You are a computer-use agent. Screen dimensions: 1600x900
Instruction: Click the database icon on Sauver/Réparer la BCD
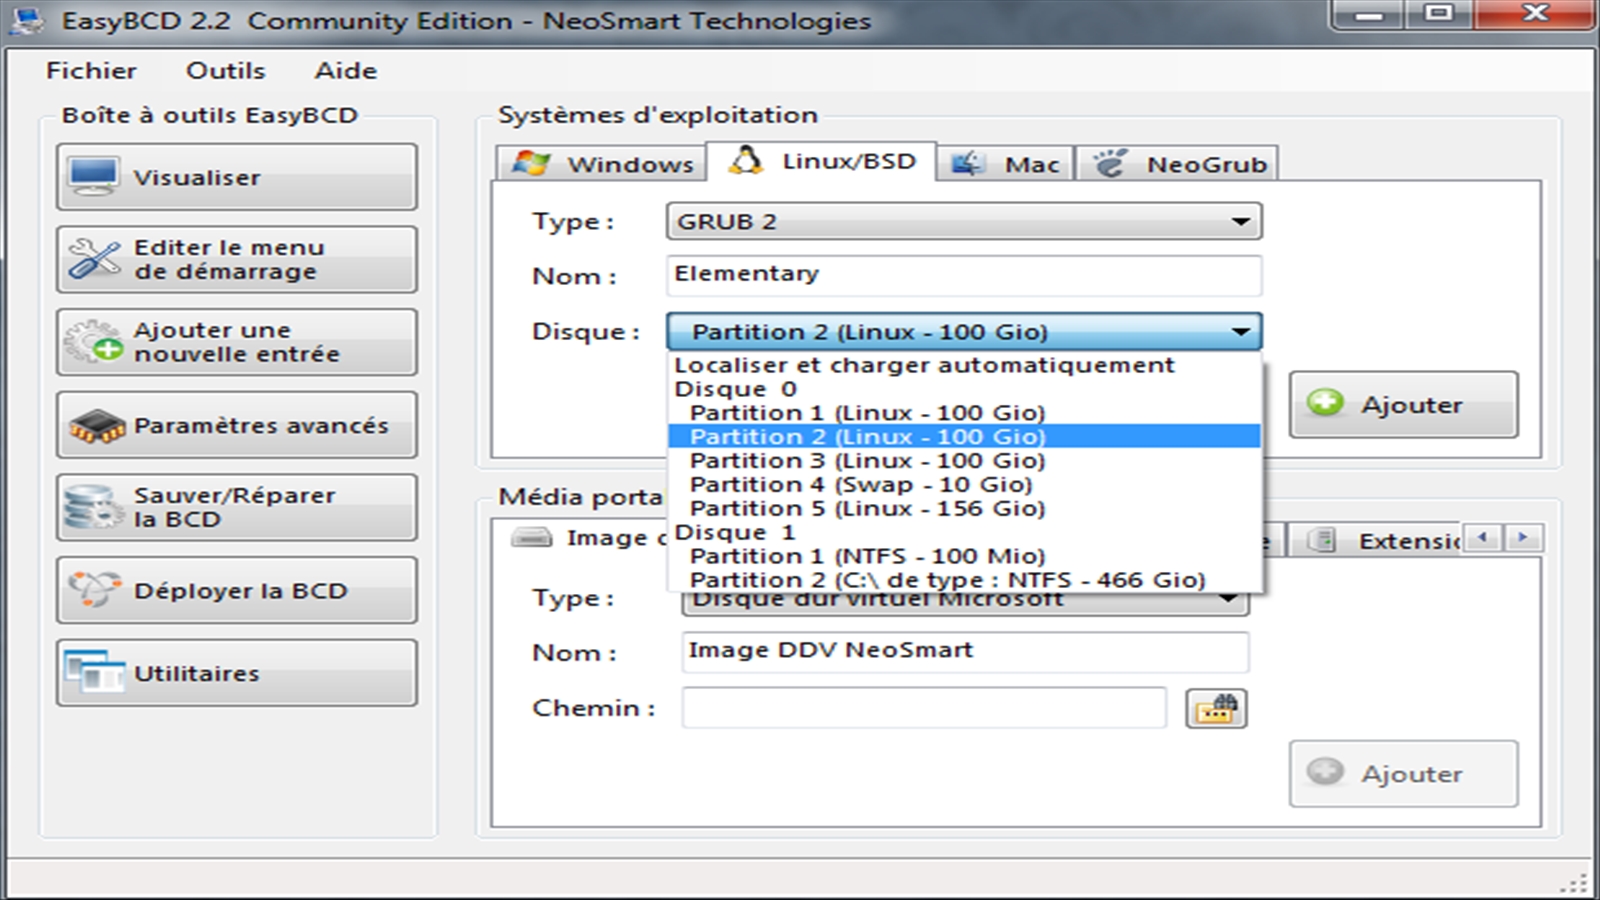point(94,507)
